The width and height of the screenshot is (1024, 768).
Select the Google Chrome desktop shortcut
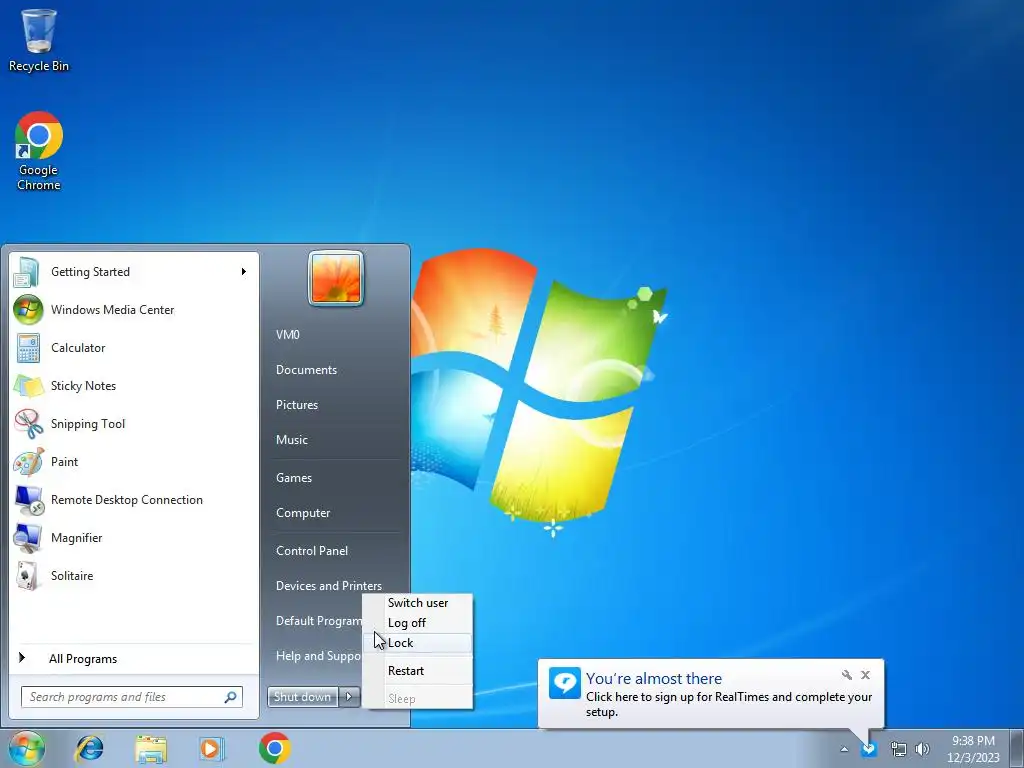pyautogui.click(x=39, y=150)
